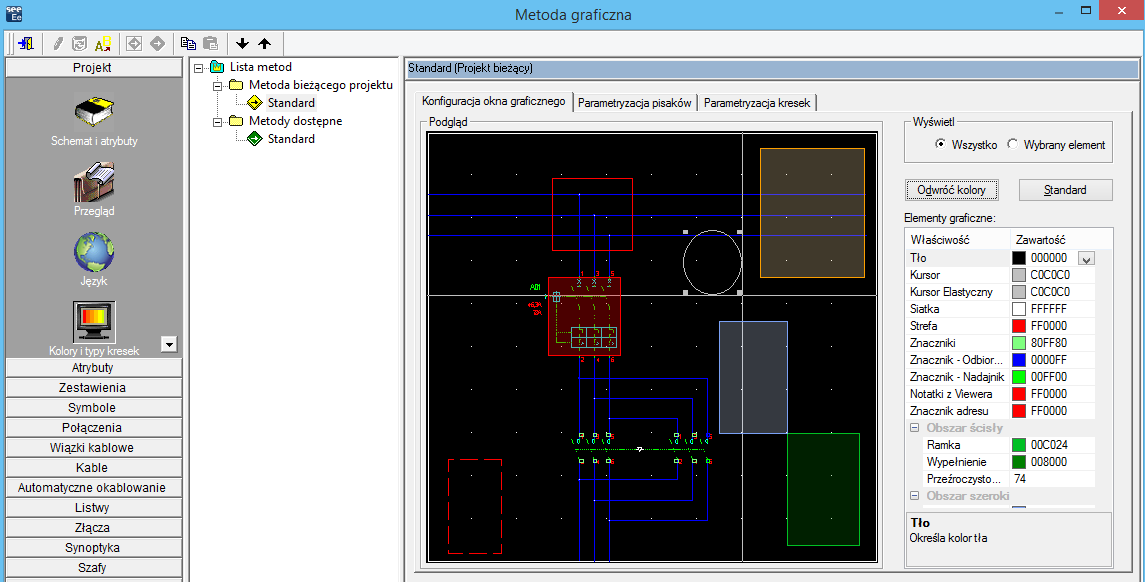The width and height of the screenshot is (1145, 582).
Task: Open Kolory i typy kresek monitor icon
Action: (93, 322)
